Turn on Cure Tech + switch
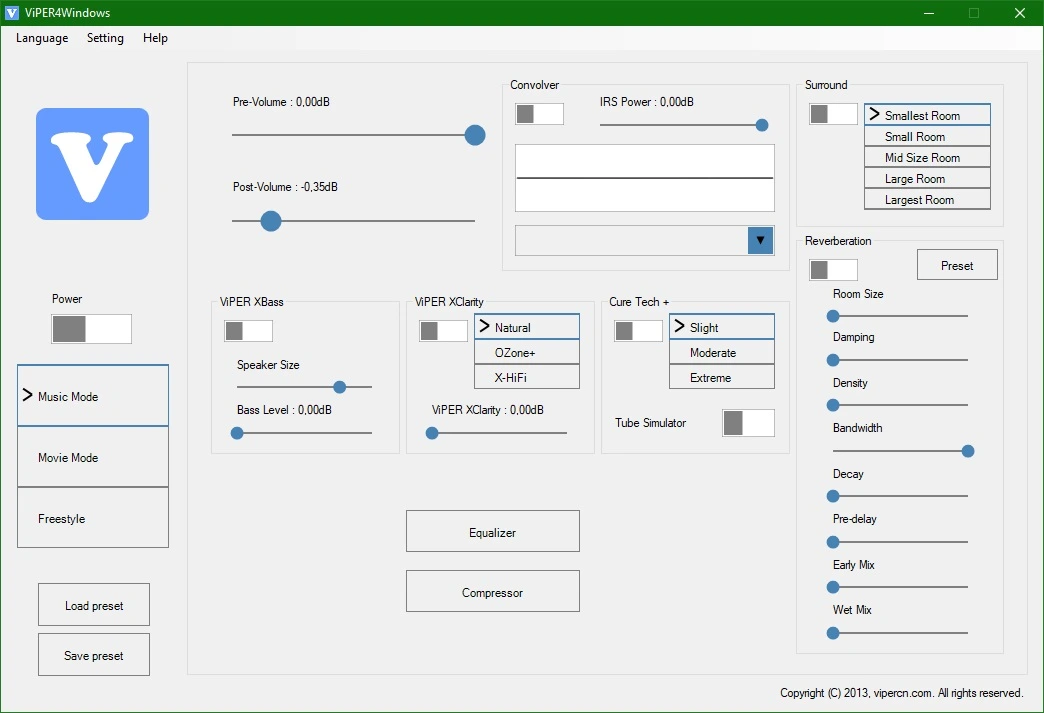The image size is (1044, 713). point(639,331)
